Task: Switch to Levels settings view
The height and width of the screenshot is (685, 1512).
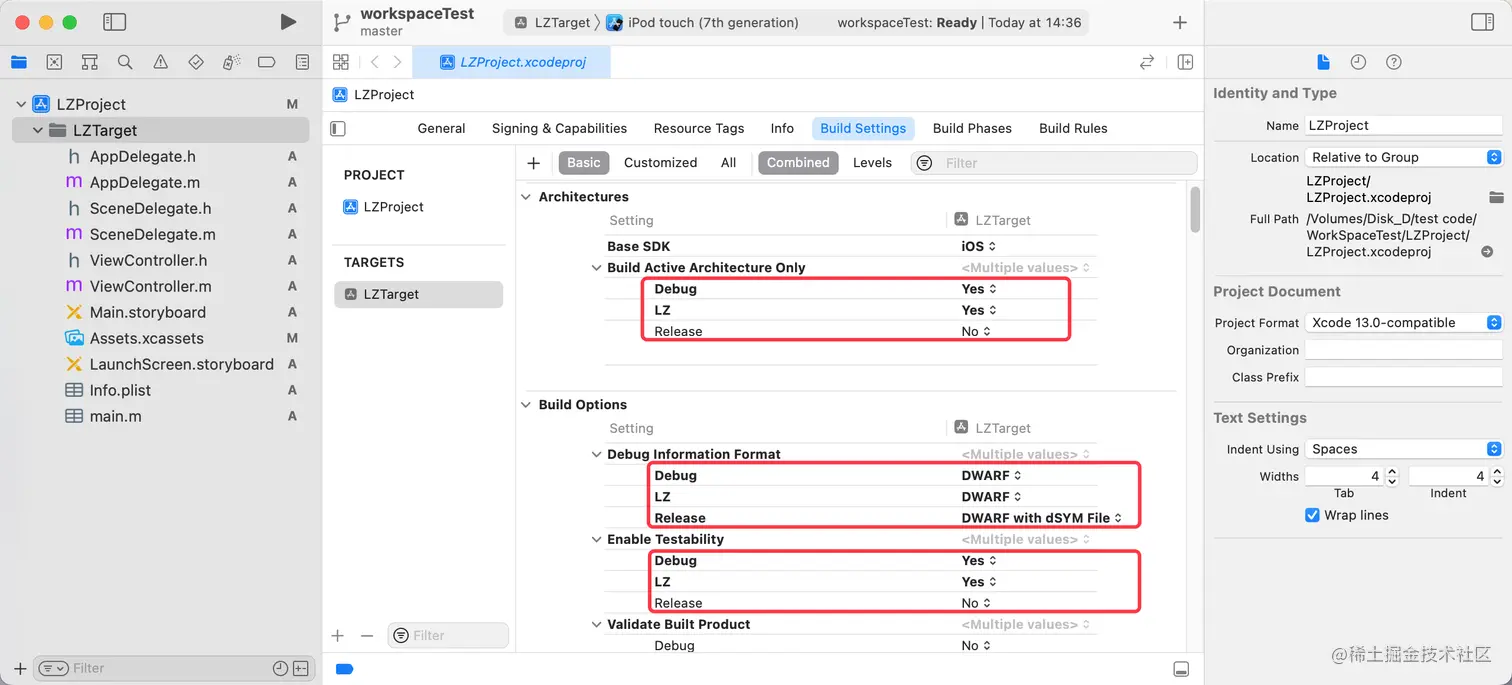Action: click(x=872, y=163)
